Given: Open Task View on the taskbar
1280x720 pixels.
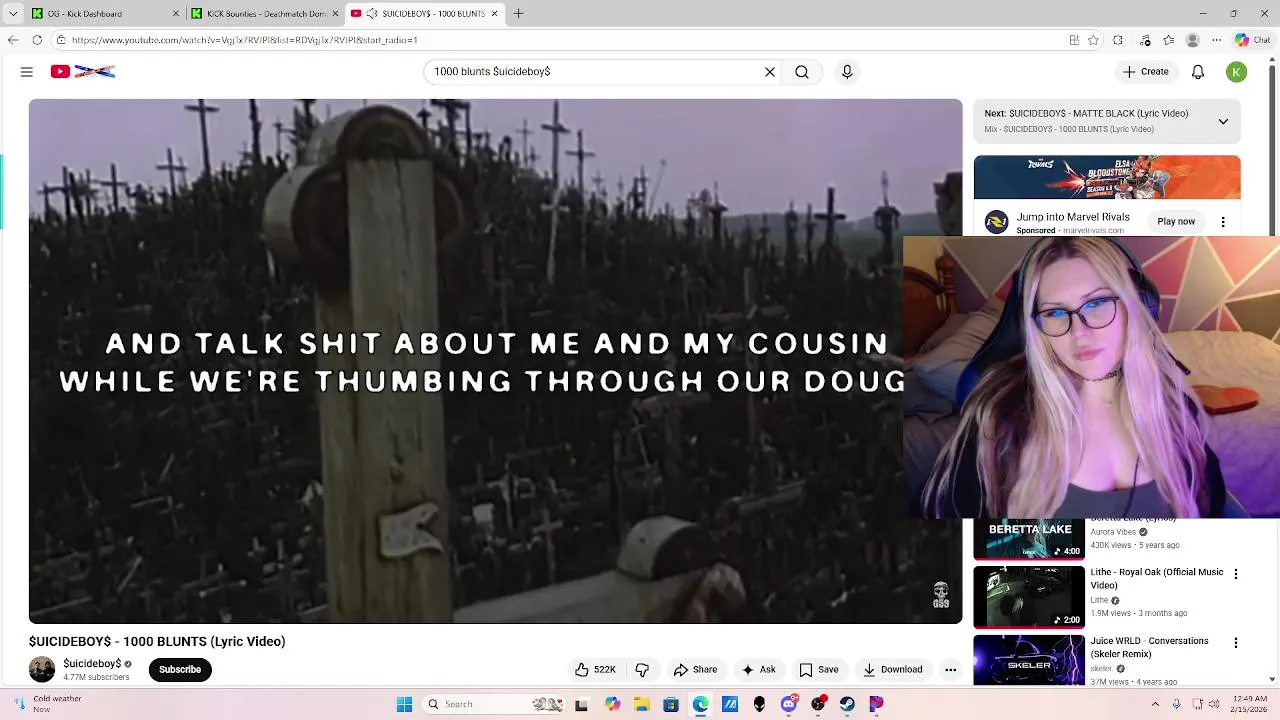Looking at the screenshot, I should [581, 704].
